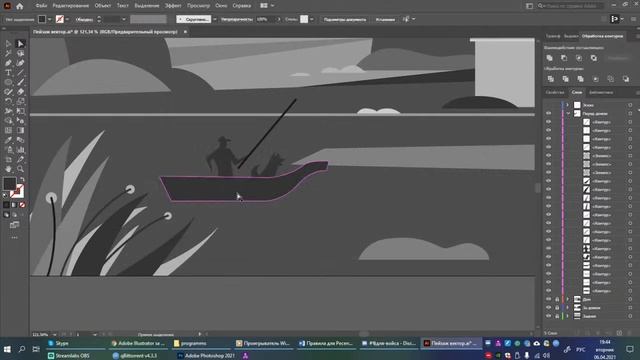Open Skype from the taskbar
640x360 pixels.
[76, 343]
